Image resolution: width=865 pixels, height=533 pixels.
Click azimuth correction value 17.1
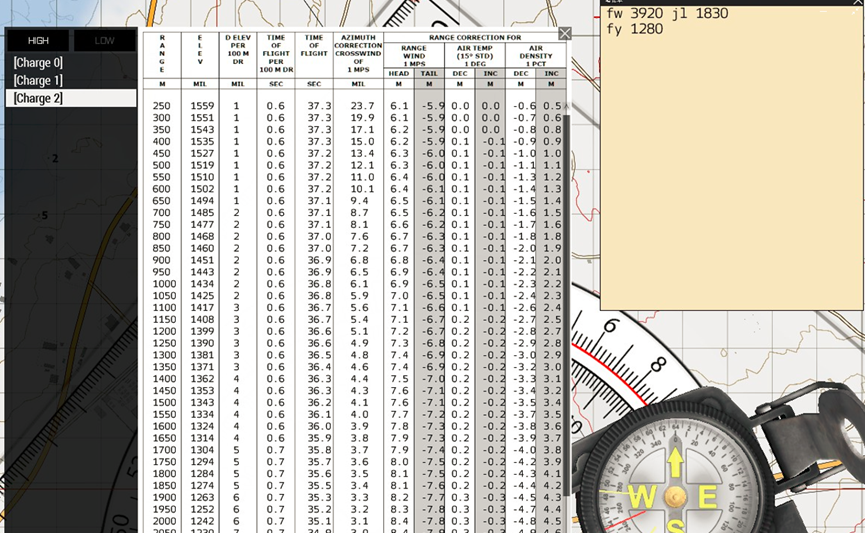pos(362,130)
